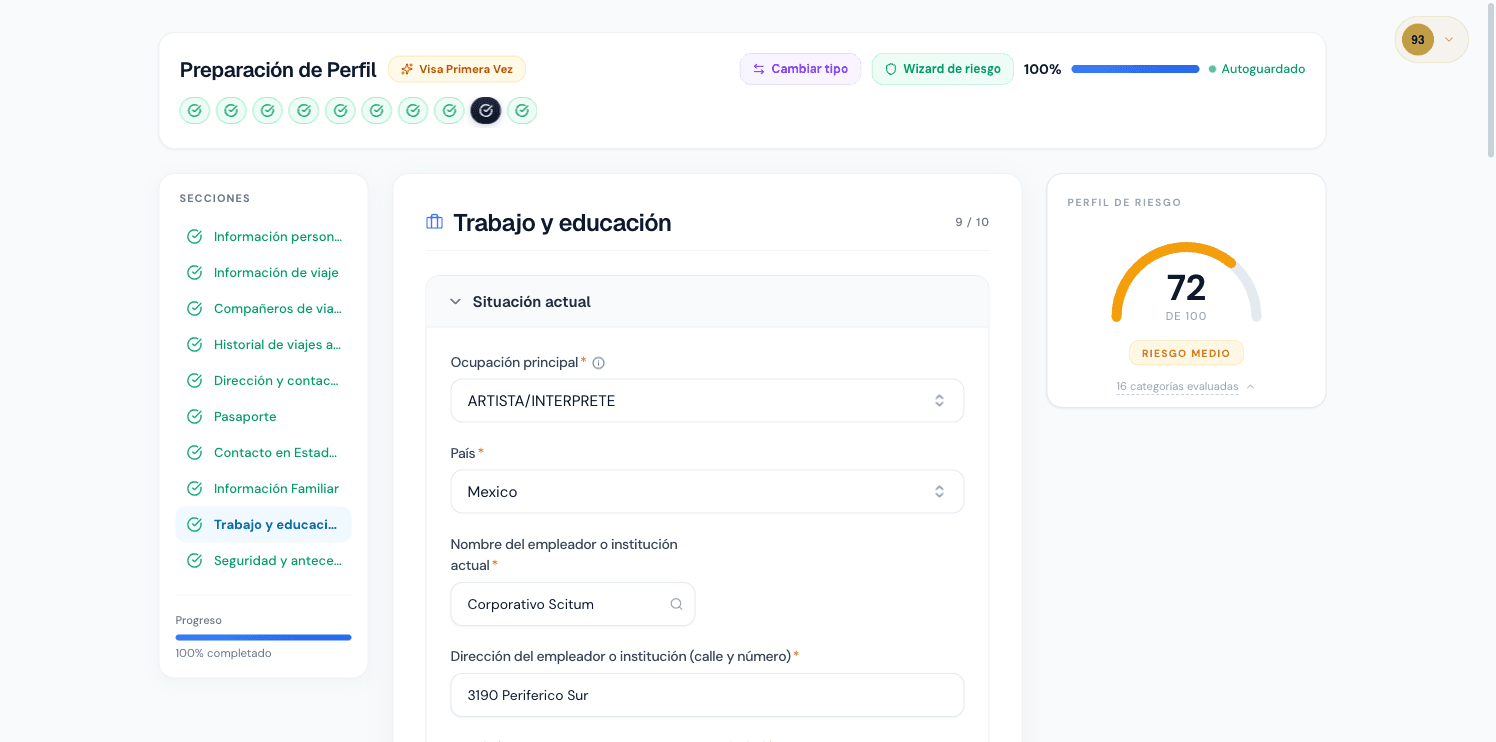The width and height of the screenshot is (1496, 742).
Task: Click the magnifier icon in the employer field
Action: click(676, 604)
